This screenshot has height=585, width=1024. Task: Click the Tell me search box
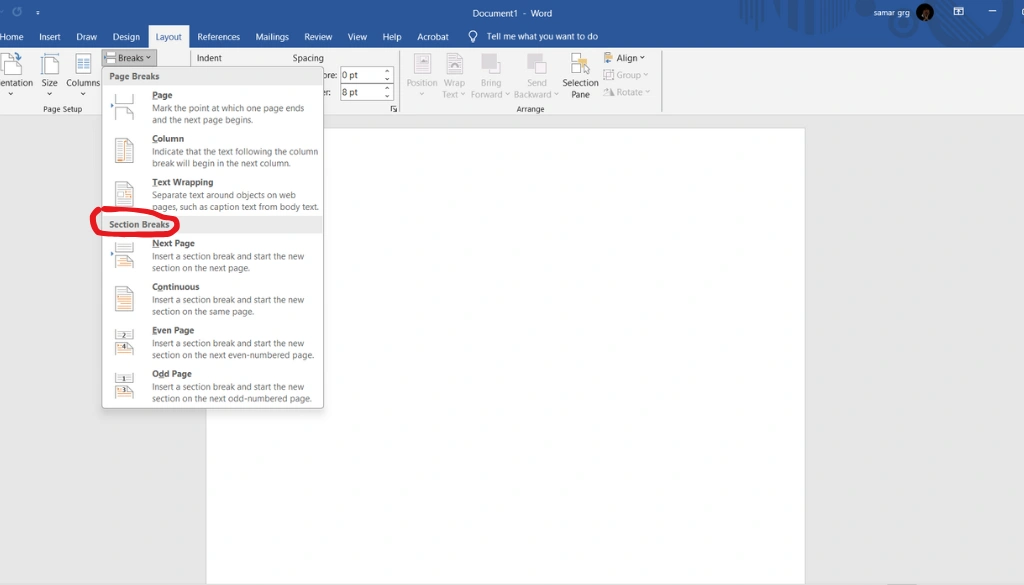point(541,37)
